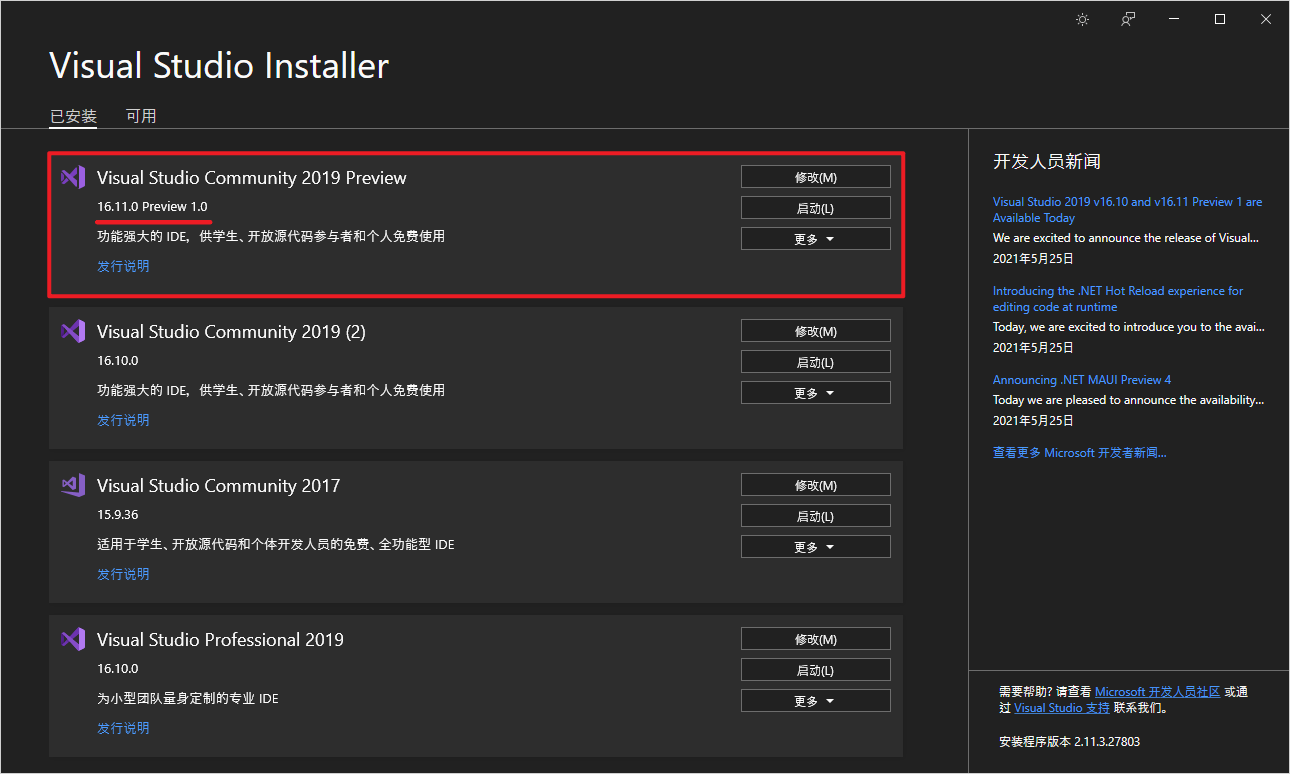Open Announcing .NET MAUI Preview 4 link
Viewport: 1290px width, 774px height.
(1082, 380)
